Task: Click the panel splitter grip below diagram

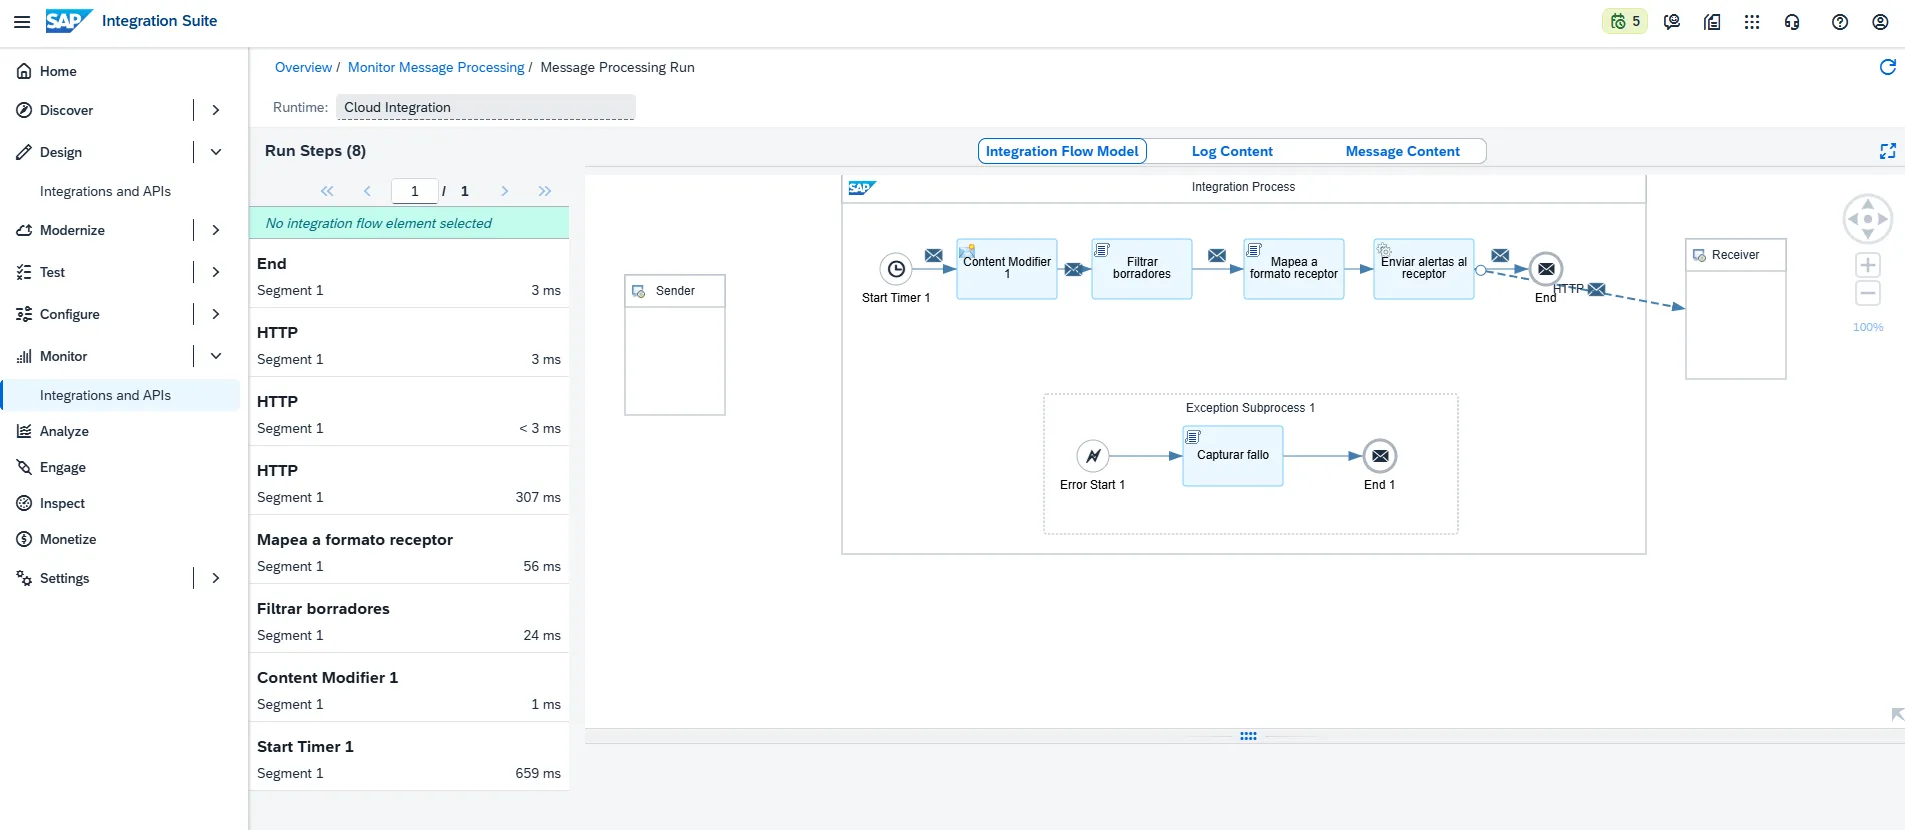Action: (1248, 736)
